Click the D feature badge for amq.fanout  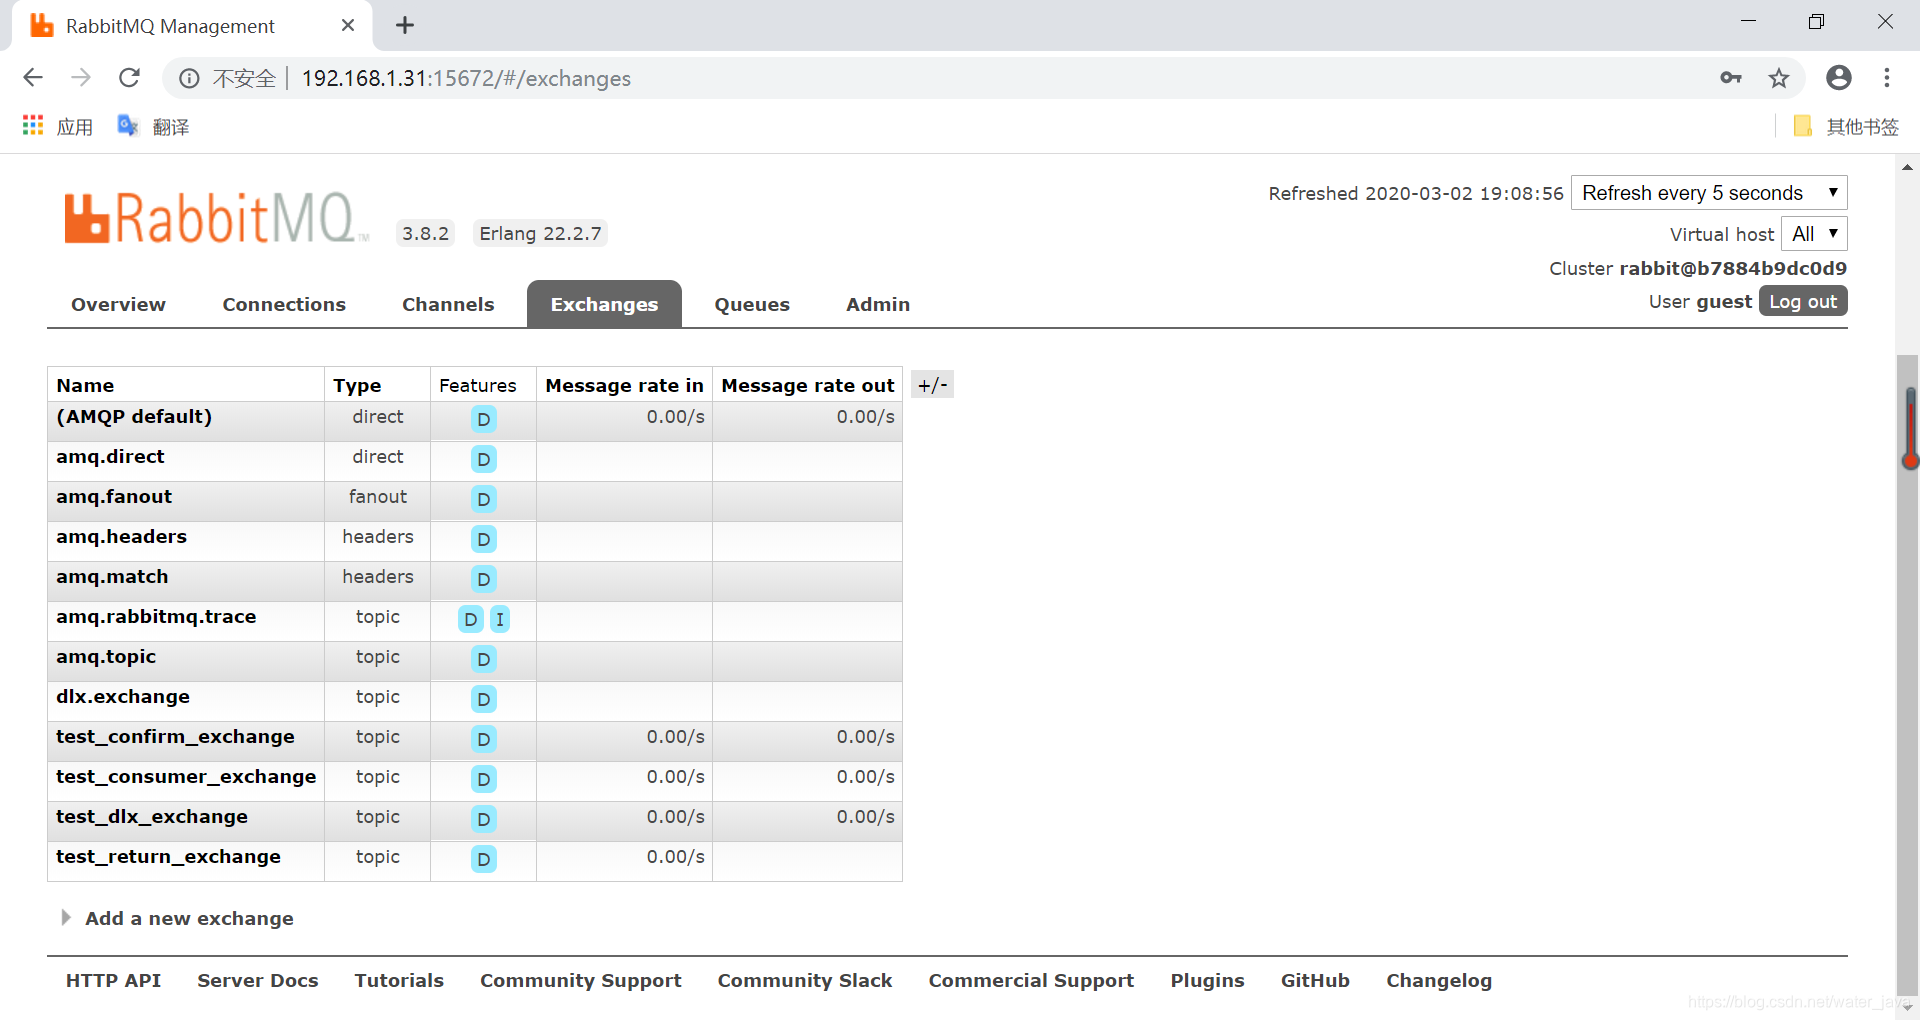coord(484,499)
